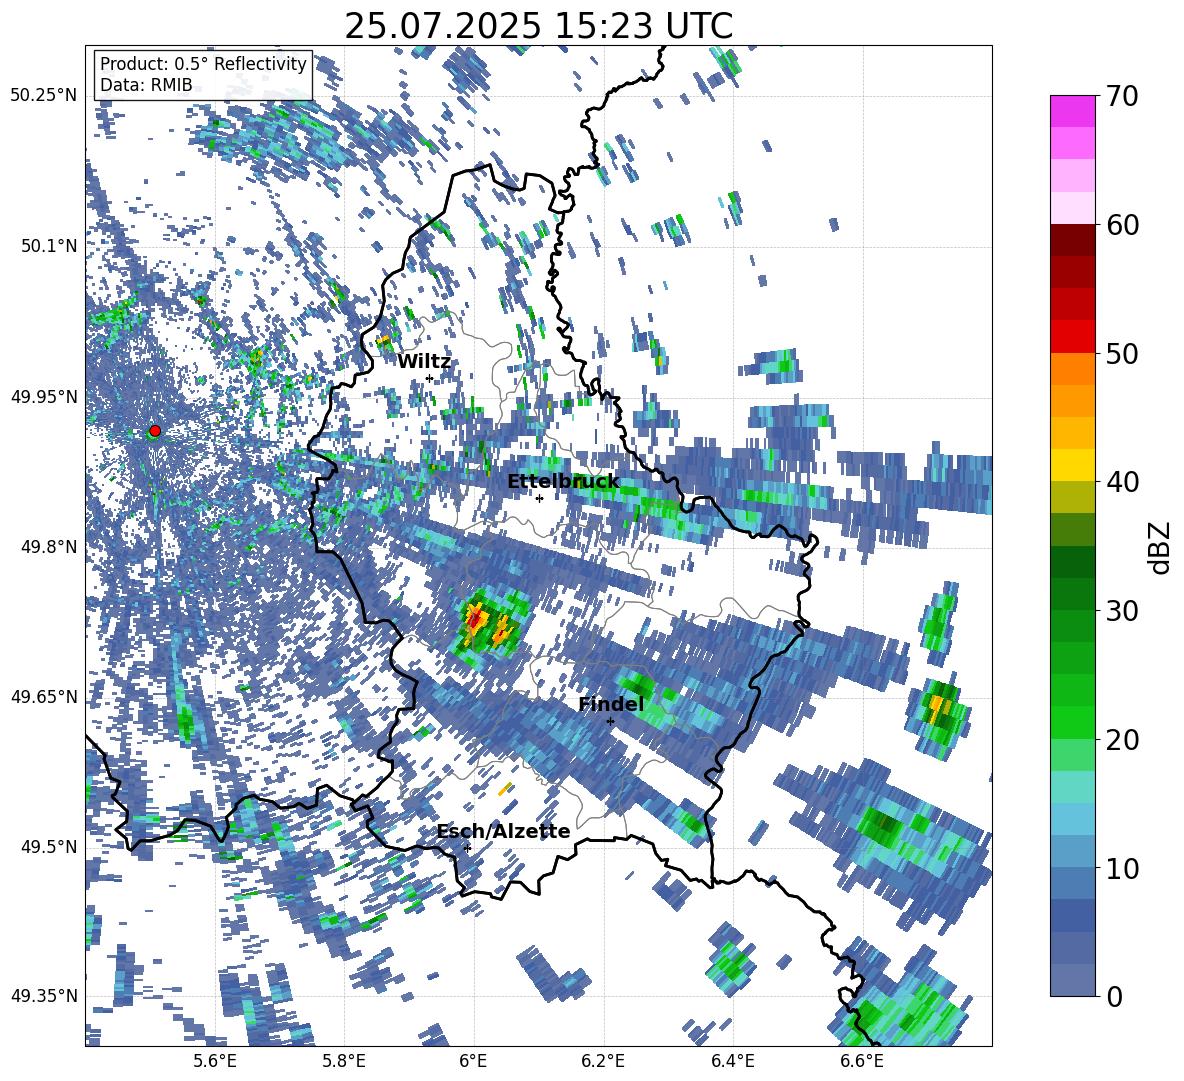This screenshot has width=1184, height=1081.
Task: Click the 49.8°N latitude tick label
Action: click(x=48, y=547)
